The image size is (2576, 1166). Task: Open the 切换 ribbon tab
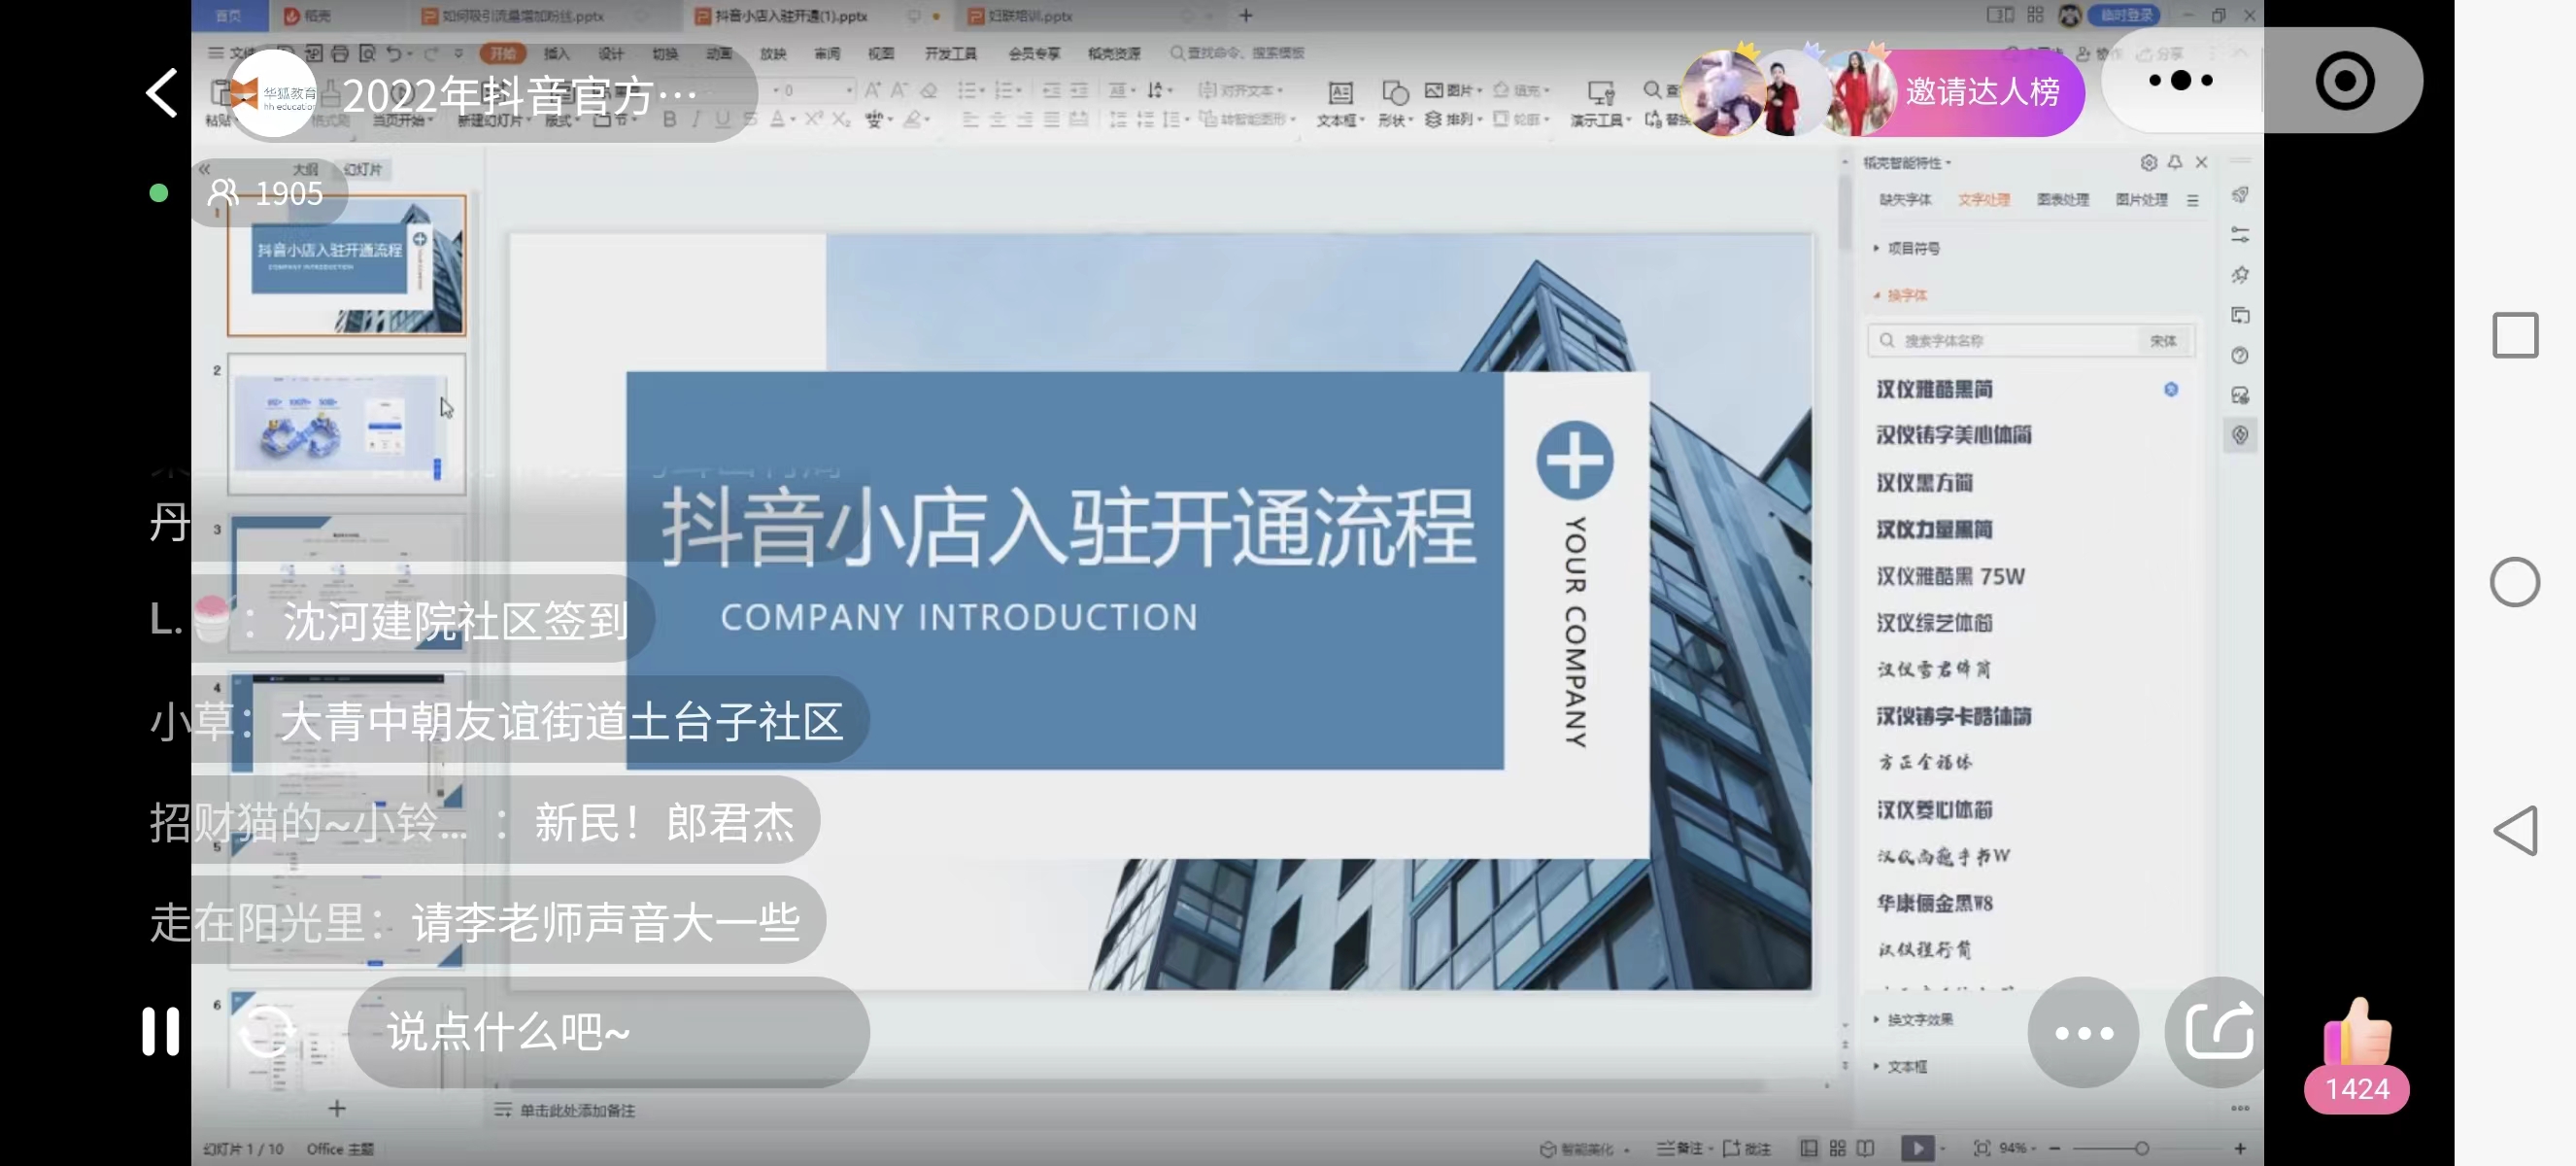[665, 53]
